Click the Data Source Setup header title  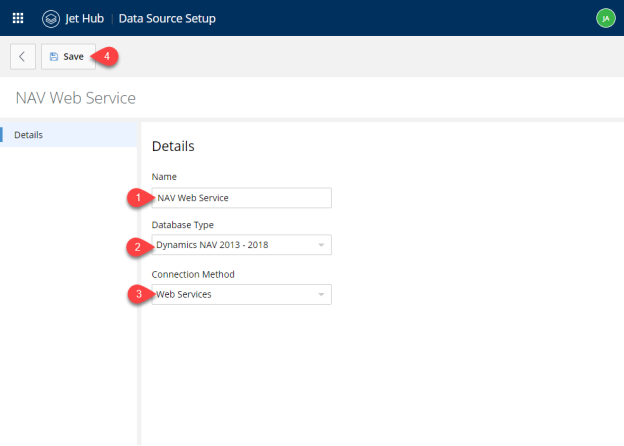[167, 19]
